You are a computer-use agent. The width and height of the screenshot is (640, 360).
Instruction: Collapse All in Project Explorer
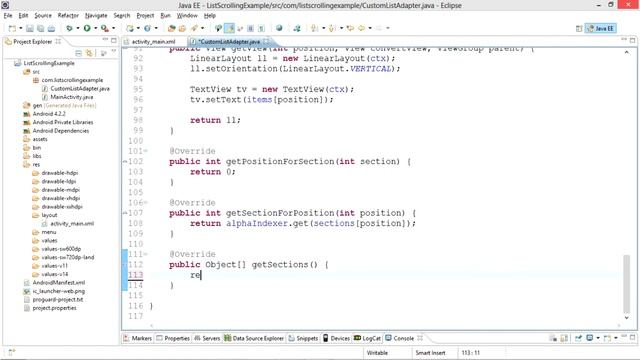pos(78,53)
